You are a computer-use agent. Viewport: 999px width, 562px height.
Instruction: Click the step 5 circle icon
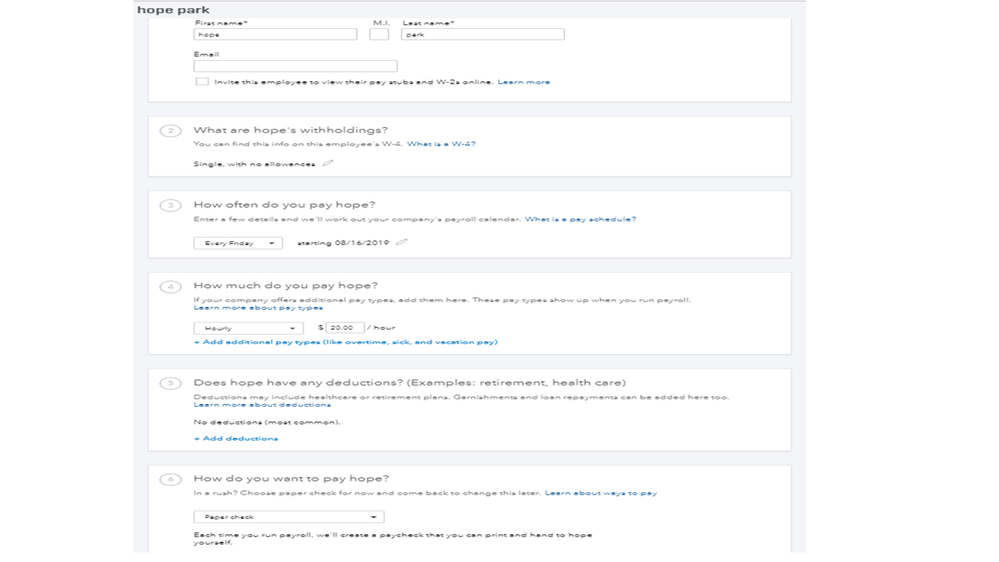tap(171, 383)
